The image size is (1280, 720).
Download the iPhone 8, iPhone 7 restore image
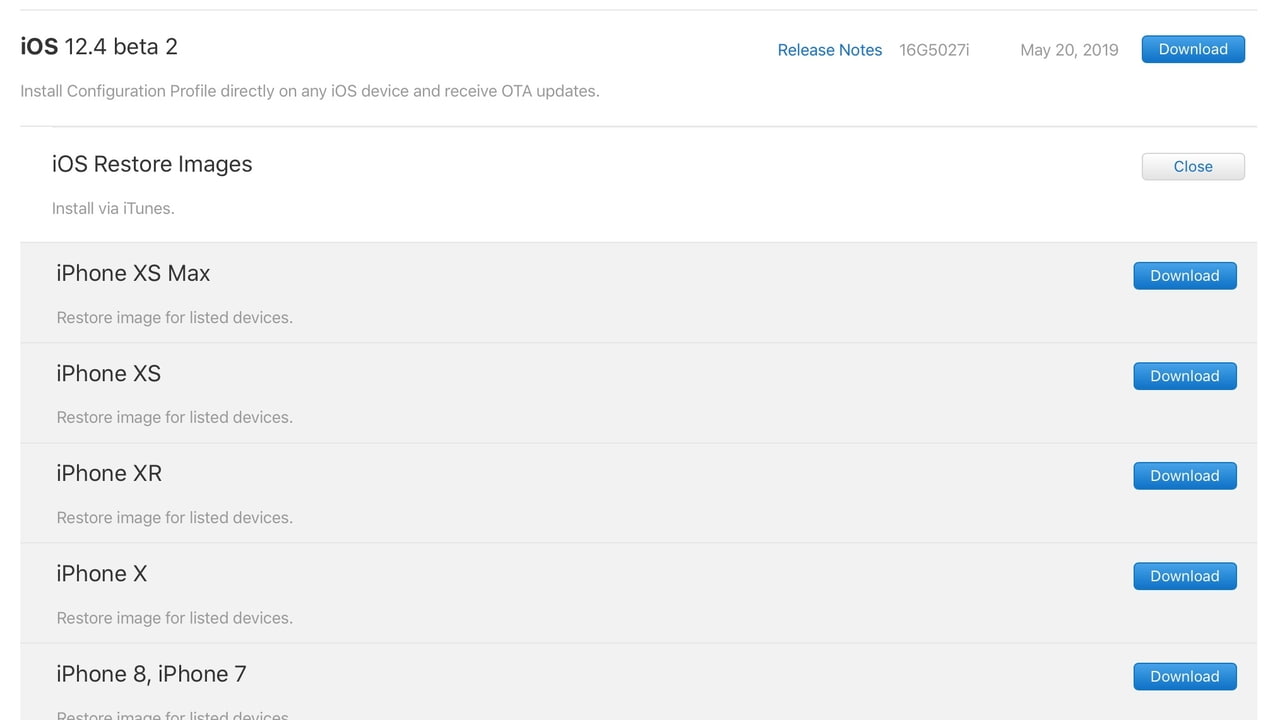[1185, 676]
